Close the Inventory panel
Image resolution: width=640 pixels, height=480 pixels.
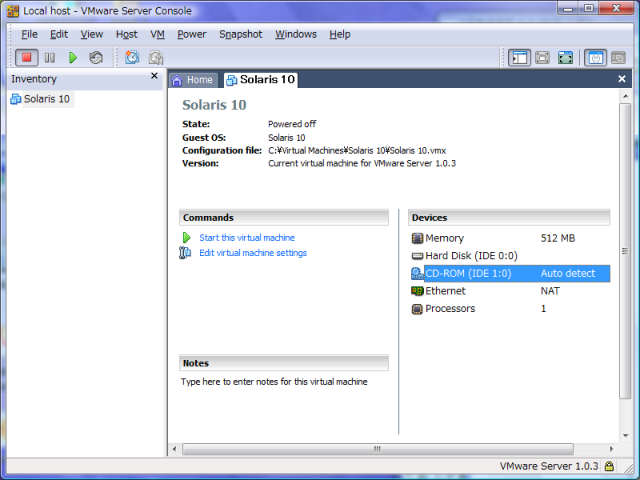click(154, 76)
